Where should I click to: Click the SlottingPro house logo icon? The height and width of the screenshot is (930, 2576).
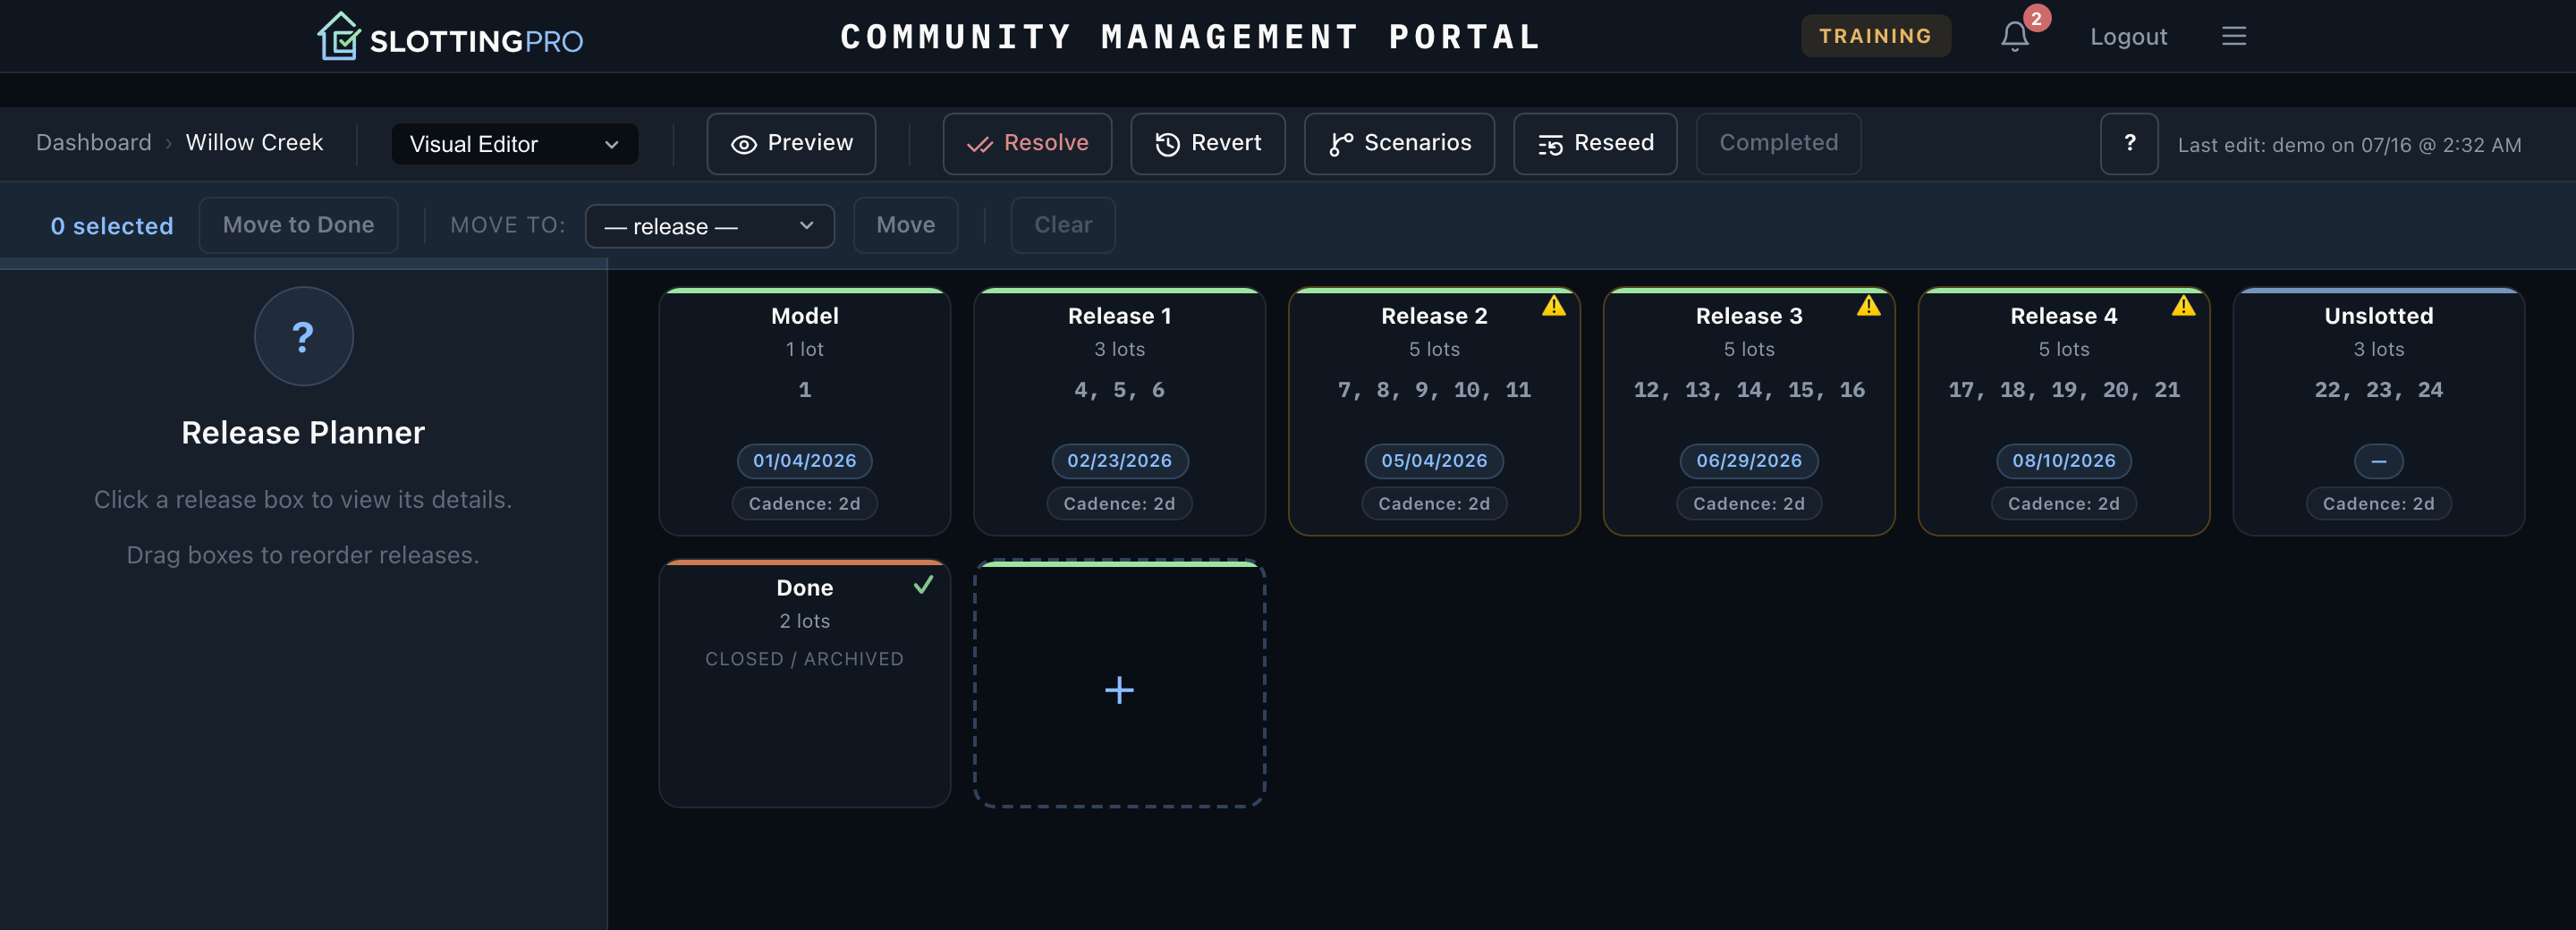[339, 37]
